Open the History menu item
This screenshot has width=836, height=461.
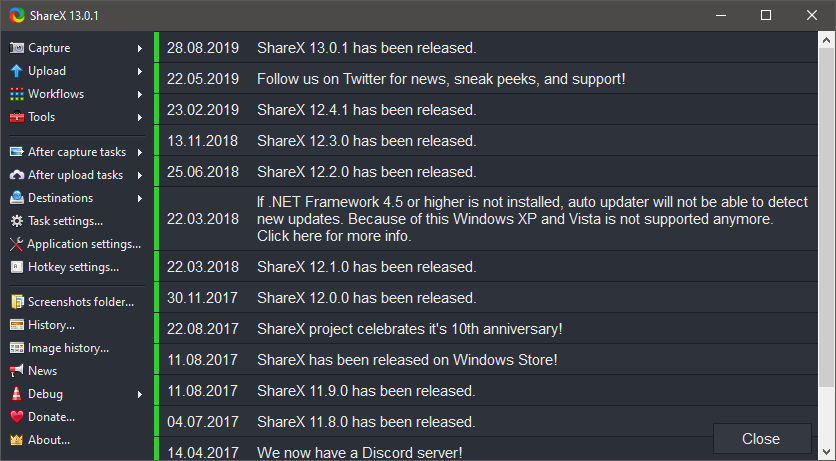click(50, 324)
